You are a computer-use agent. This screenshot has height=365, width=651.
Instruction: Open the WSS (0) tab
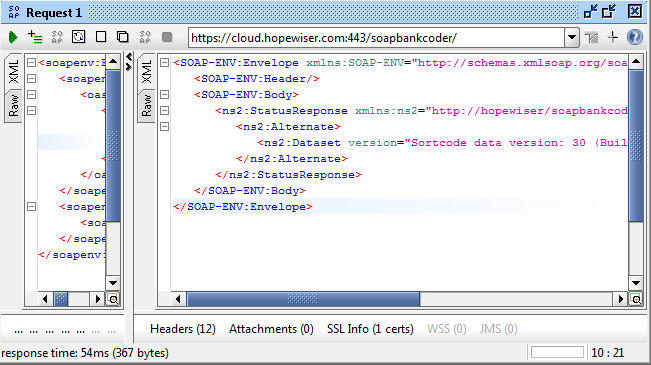[447, 329]
